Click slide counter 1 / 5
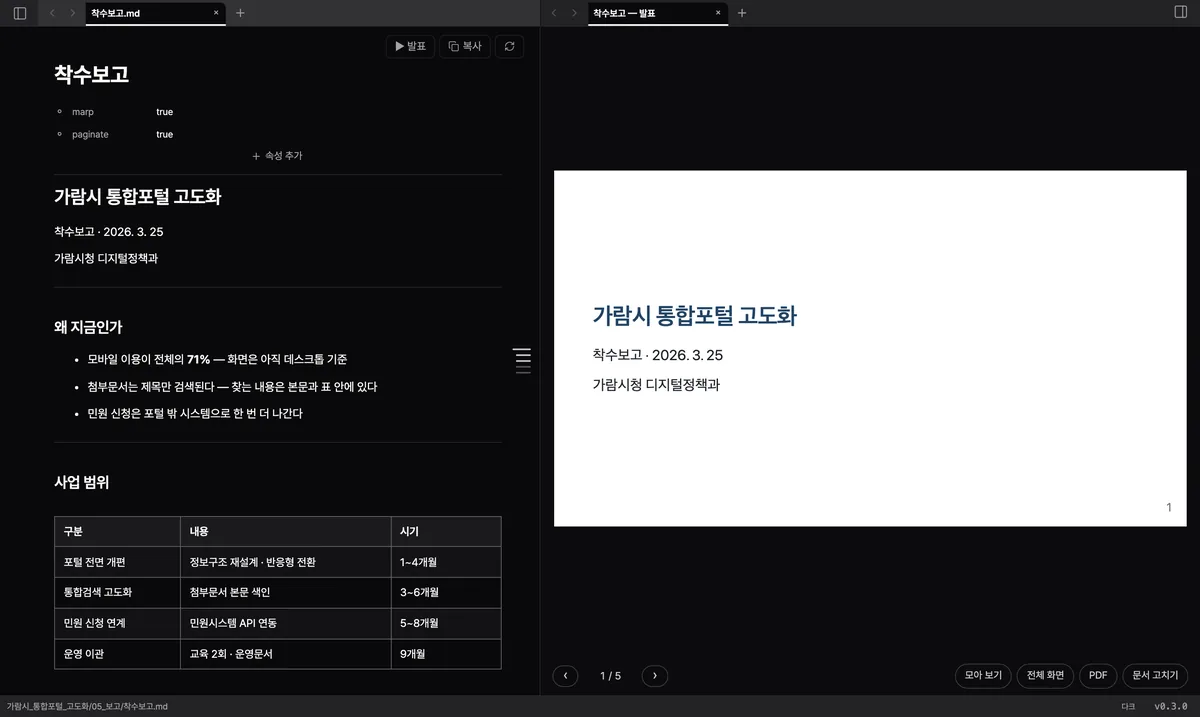The width and height of the screenshot is (1200, 717). [x=610, y=676]
